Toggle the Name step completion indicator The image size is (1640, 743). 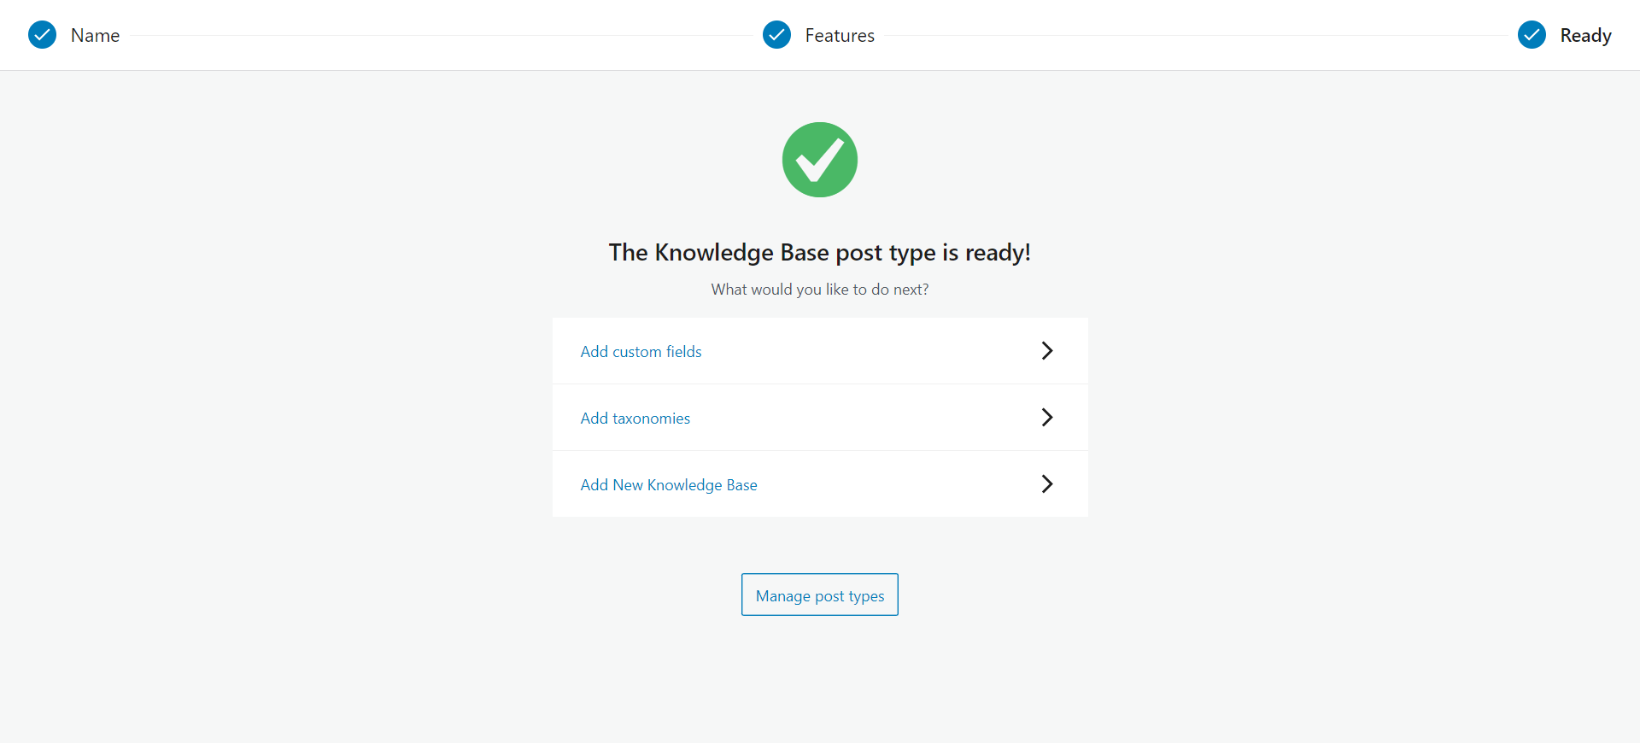[42, 34]
